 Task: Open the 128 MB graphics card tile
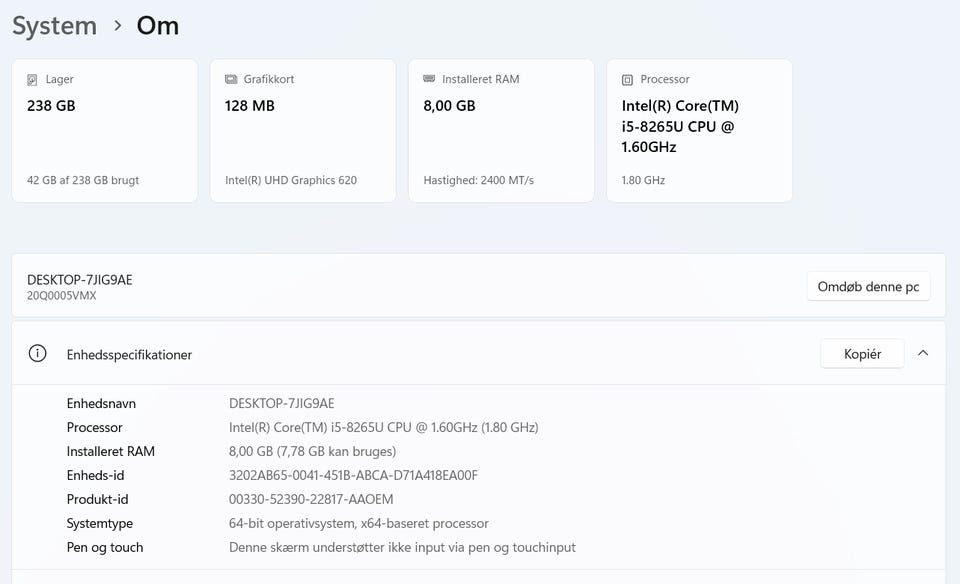(x=302, y=131)
